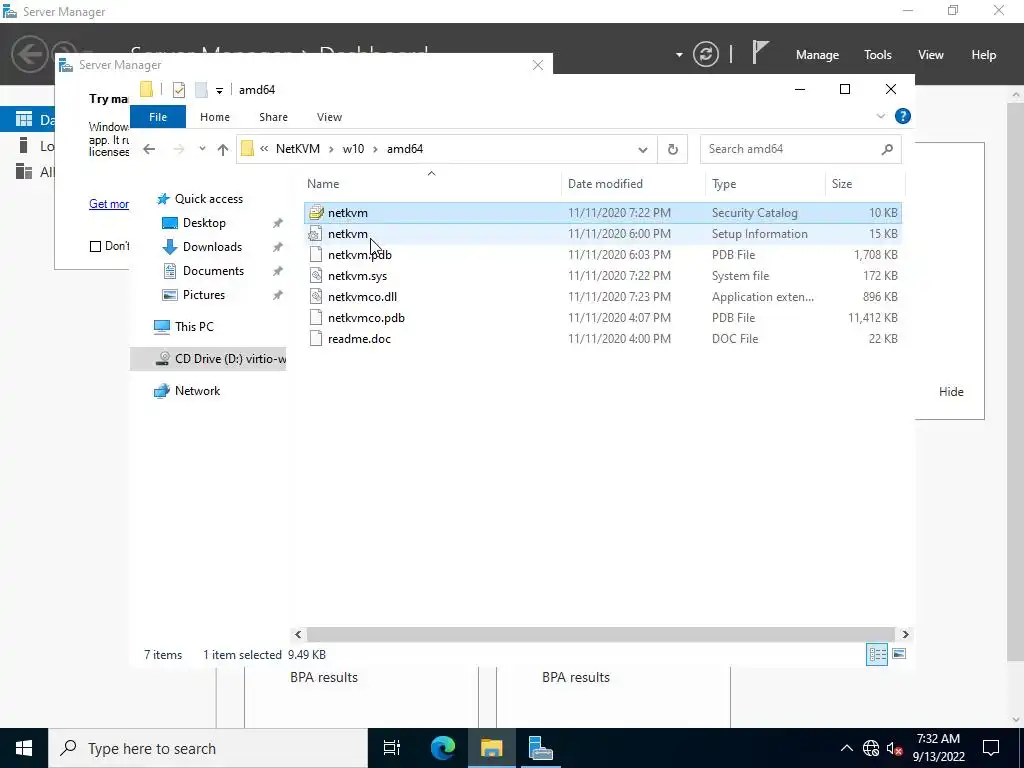Screen dimensions: 1024x768
Task: Click the netkvm Setup Information file icon
Action: (x=315, y=234)
